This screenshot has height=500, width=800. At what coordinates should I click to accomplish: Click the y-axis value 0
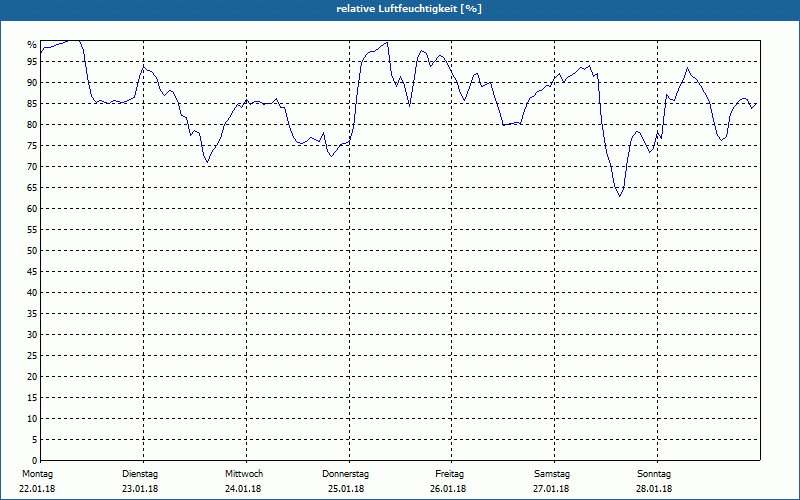(34, 461)
